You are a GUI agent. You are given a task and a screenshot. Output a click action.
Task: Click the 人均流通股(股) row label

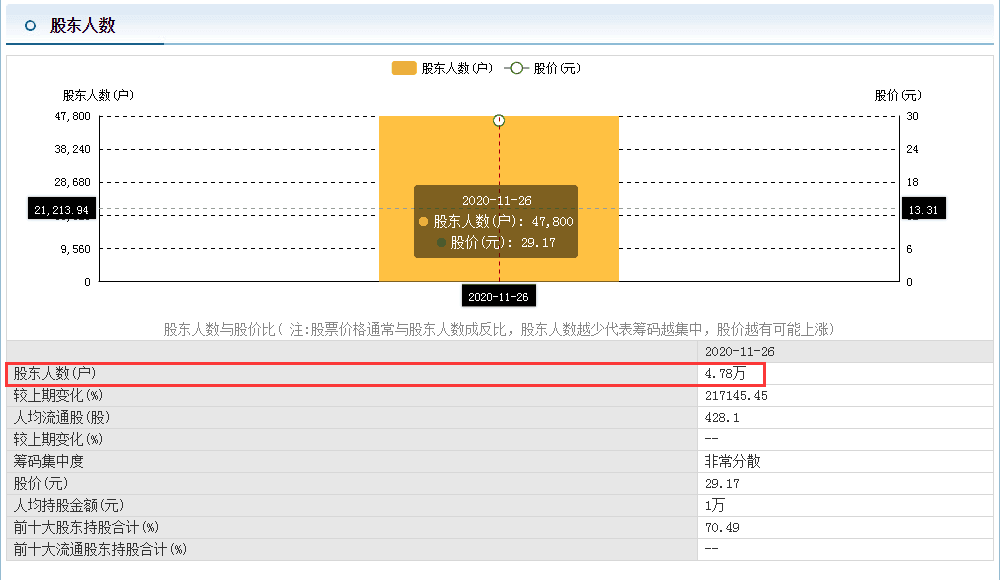(62, 417)
